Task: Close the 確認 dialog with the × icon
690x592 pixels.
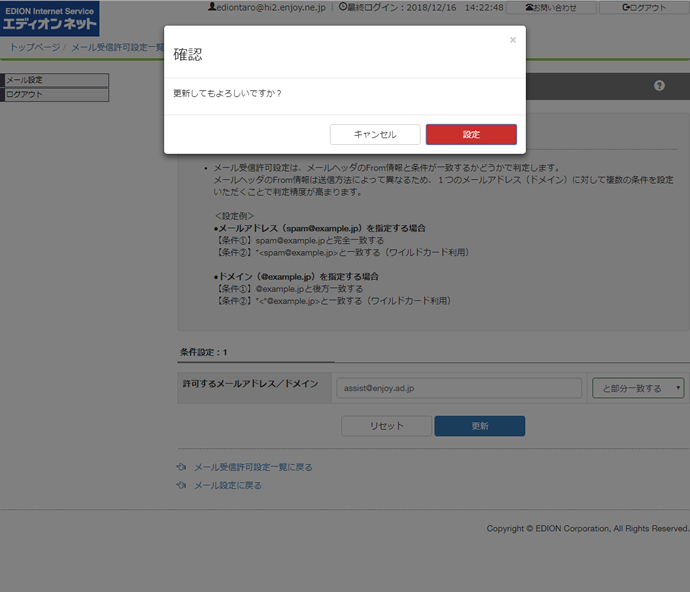Action: pyautogui.click(x=513, y=40)
